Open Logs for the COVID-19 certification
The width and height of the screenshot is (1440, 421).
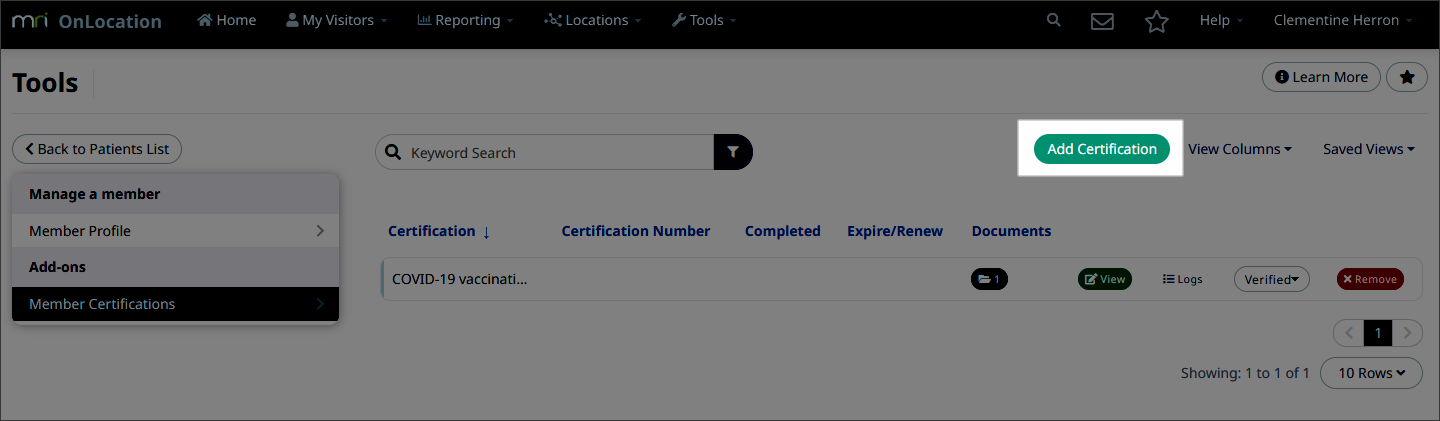coord(1183,279)
